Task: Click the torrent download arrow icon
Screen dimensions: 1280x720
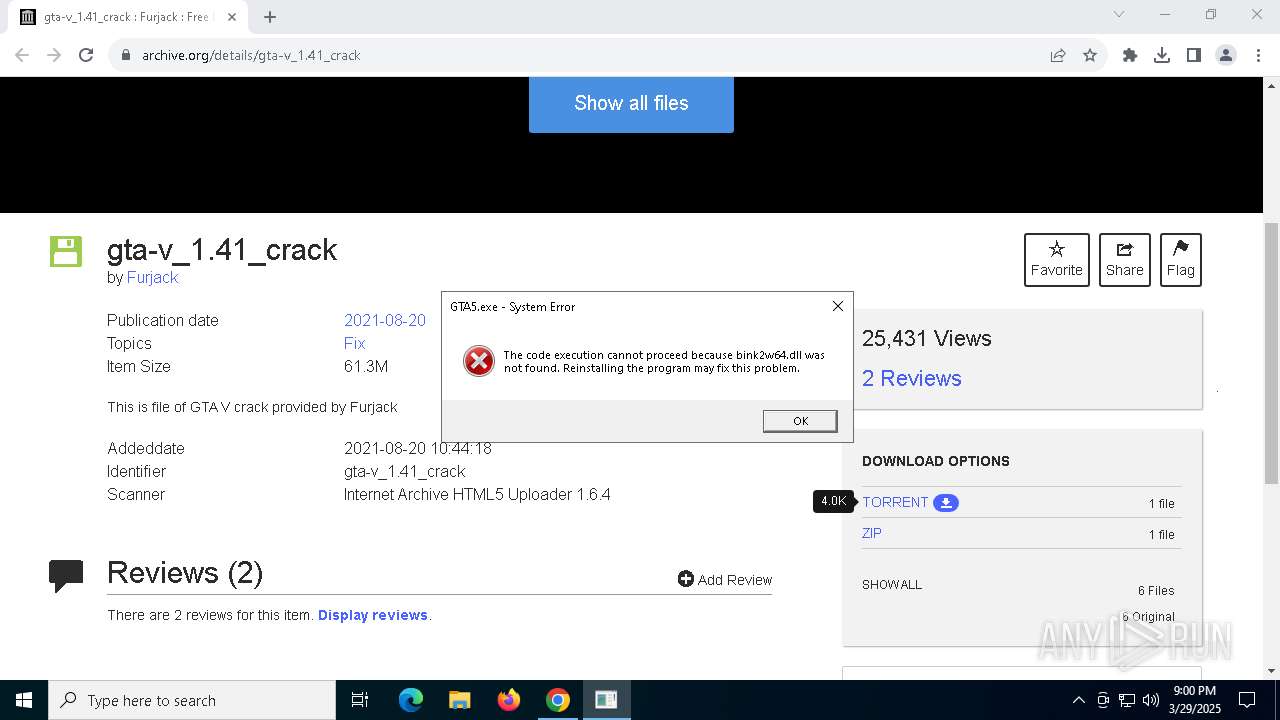Action: tap(946, 502)
